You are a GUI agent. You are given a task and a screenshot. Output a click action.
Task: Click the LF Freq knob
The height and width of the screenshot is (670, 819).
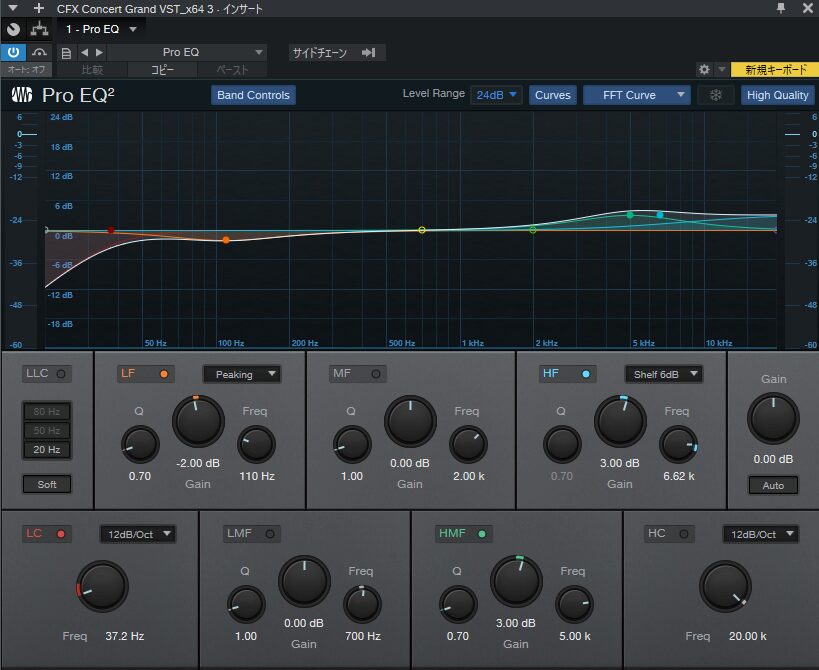tap(256, 444)
